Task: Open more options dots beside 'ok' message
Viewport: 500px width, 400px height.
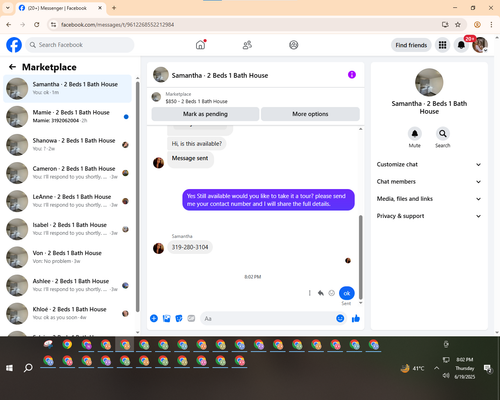Action: click(310, 293)
